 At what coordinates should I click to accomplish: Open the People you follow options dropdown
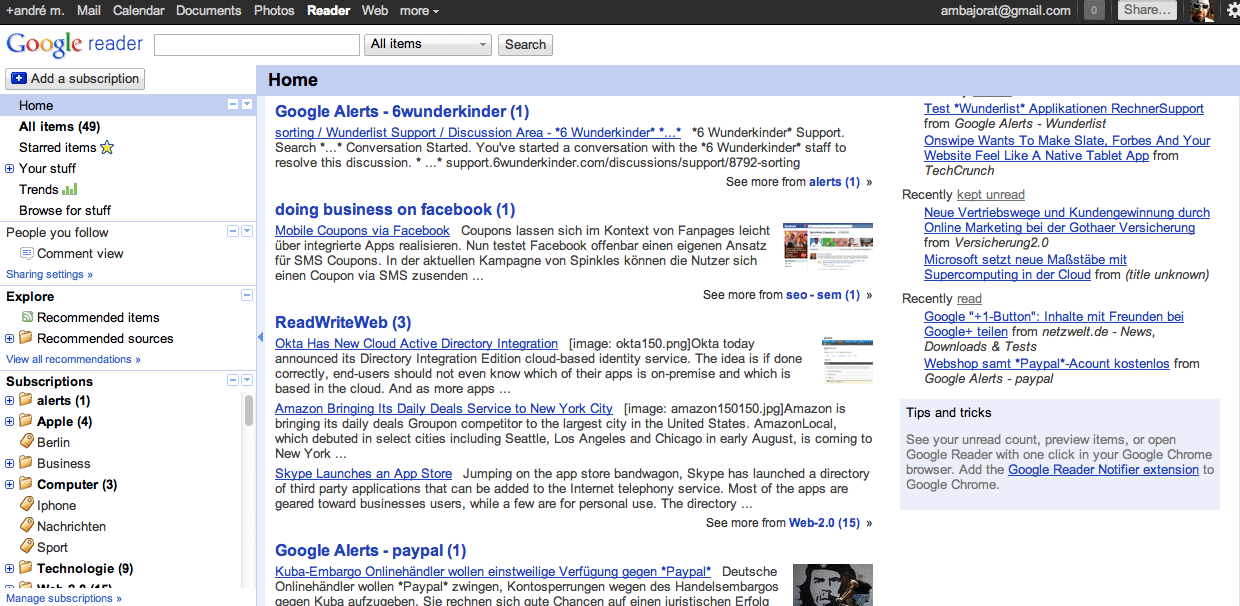click(x=246, y=231)
